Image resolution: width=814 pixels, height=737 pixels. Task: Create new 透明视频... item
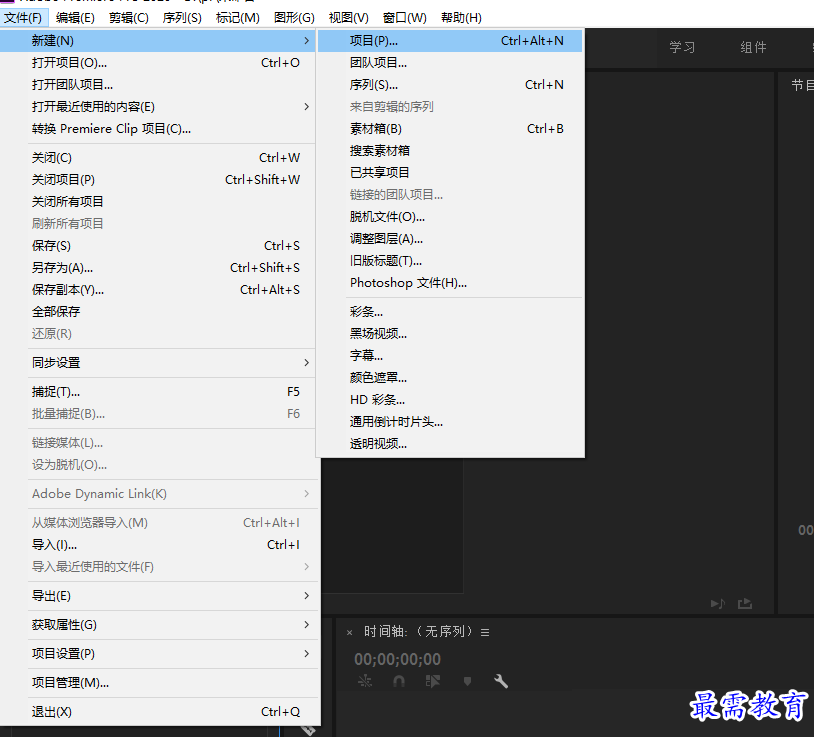coord(450,444)
